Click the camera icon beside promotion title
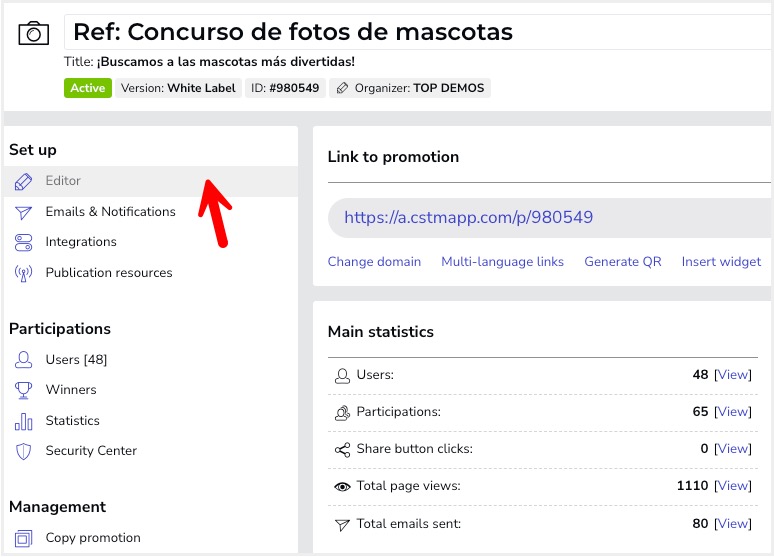This screenshot has height=557, width=774. [x=34, y=33]
